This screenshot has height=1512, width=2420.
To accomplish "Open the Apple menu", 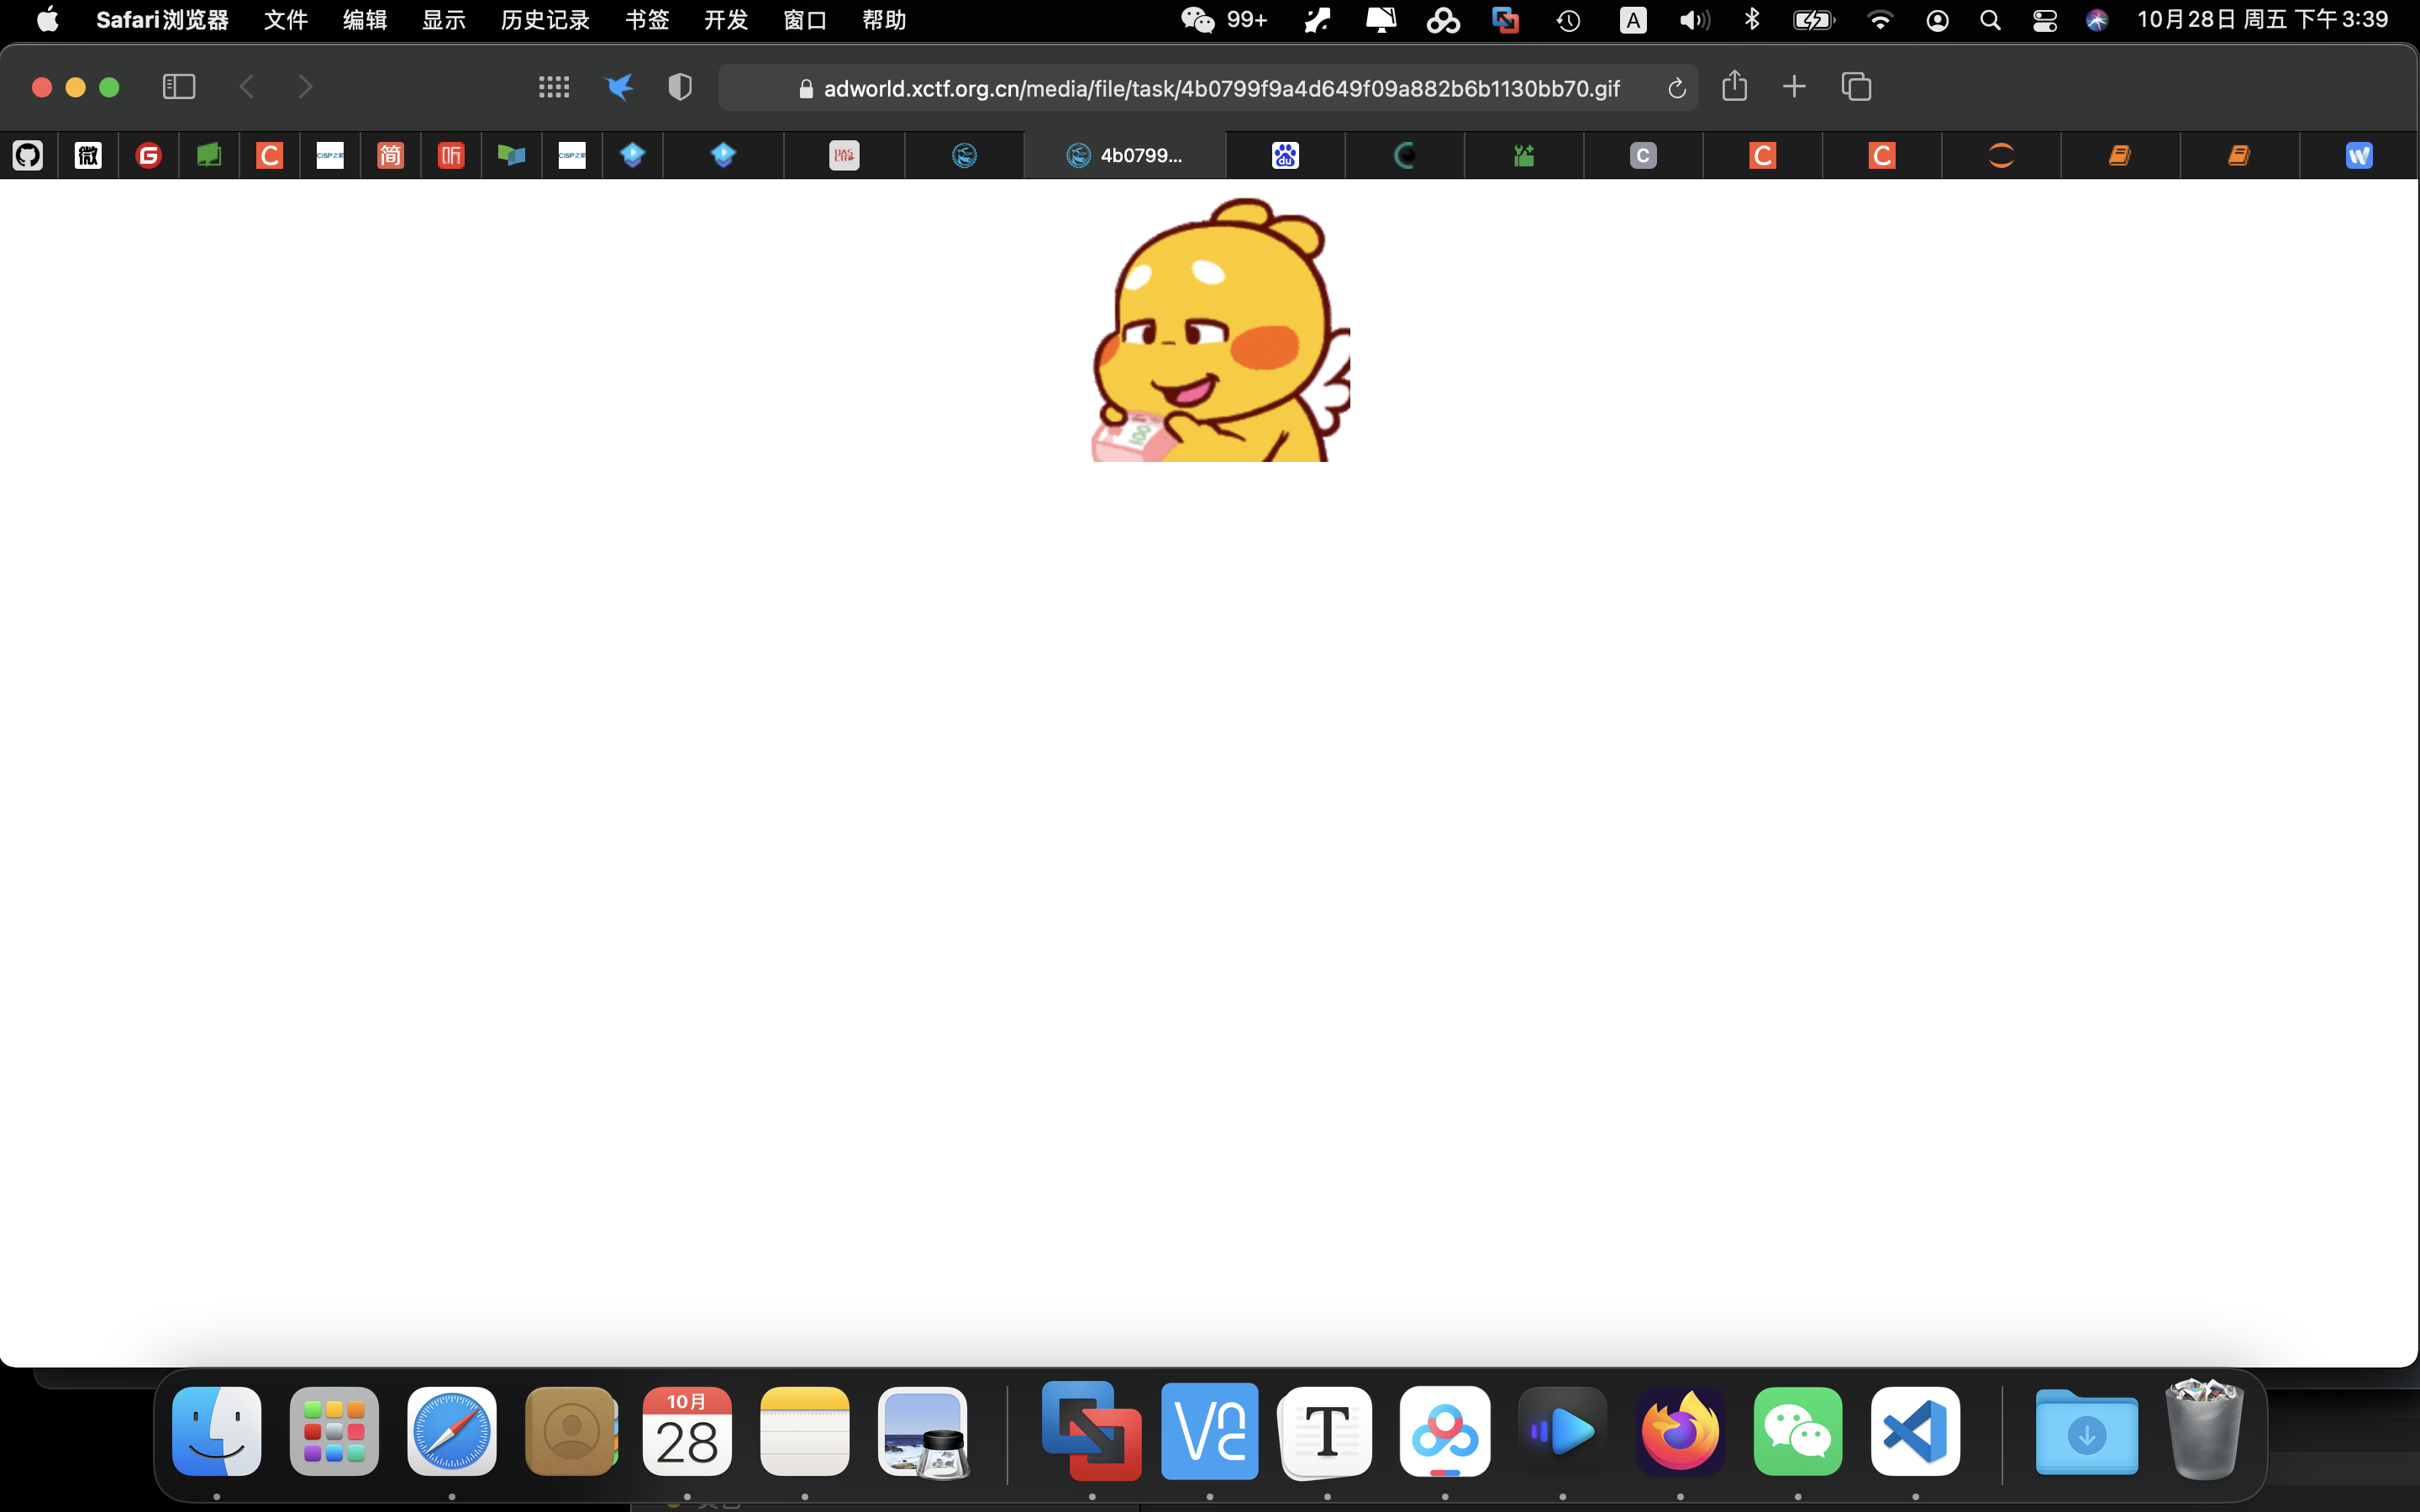I will coord(47,20).
